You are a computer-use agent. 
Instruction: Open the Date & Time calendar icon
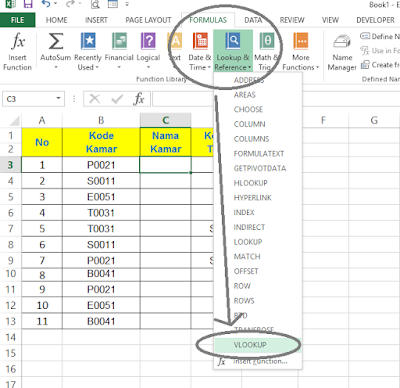point(200,41)
